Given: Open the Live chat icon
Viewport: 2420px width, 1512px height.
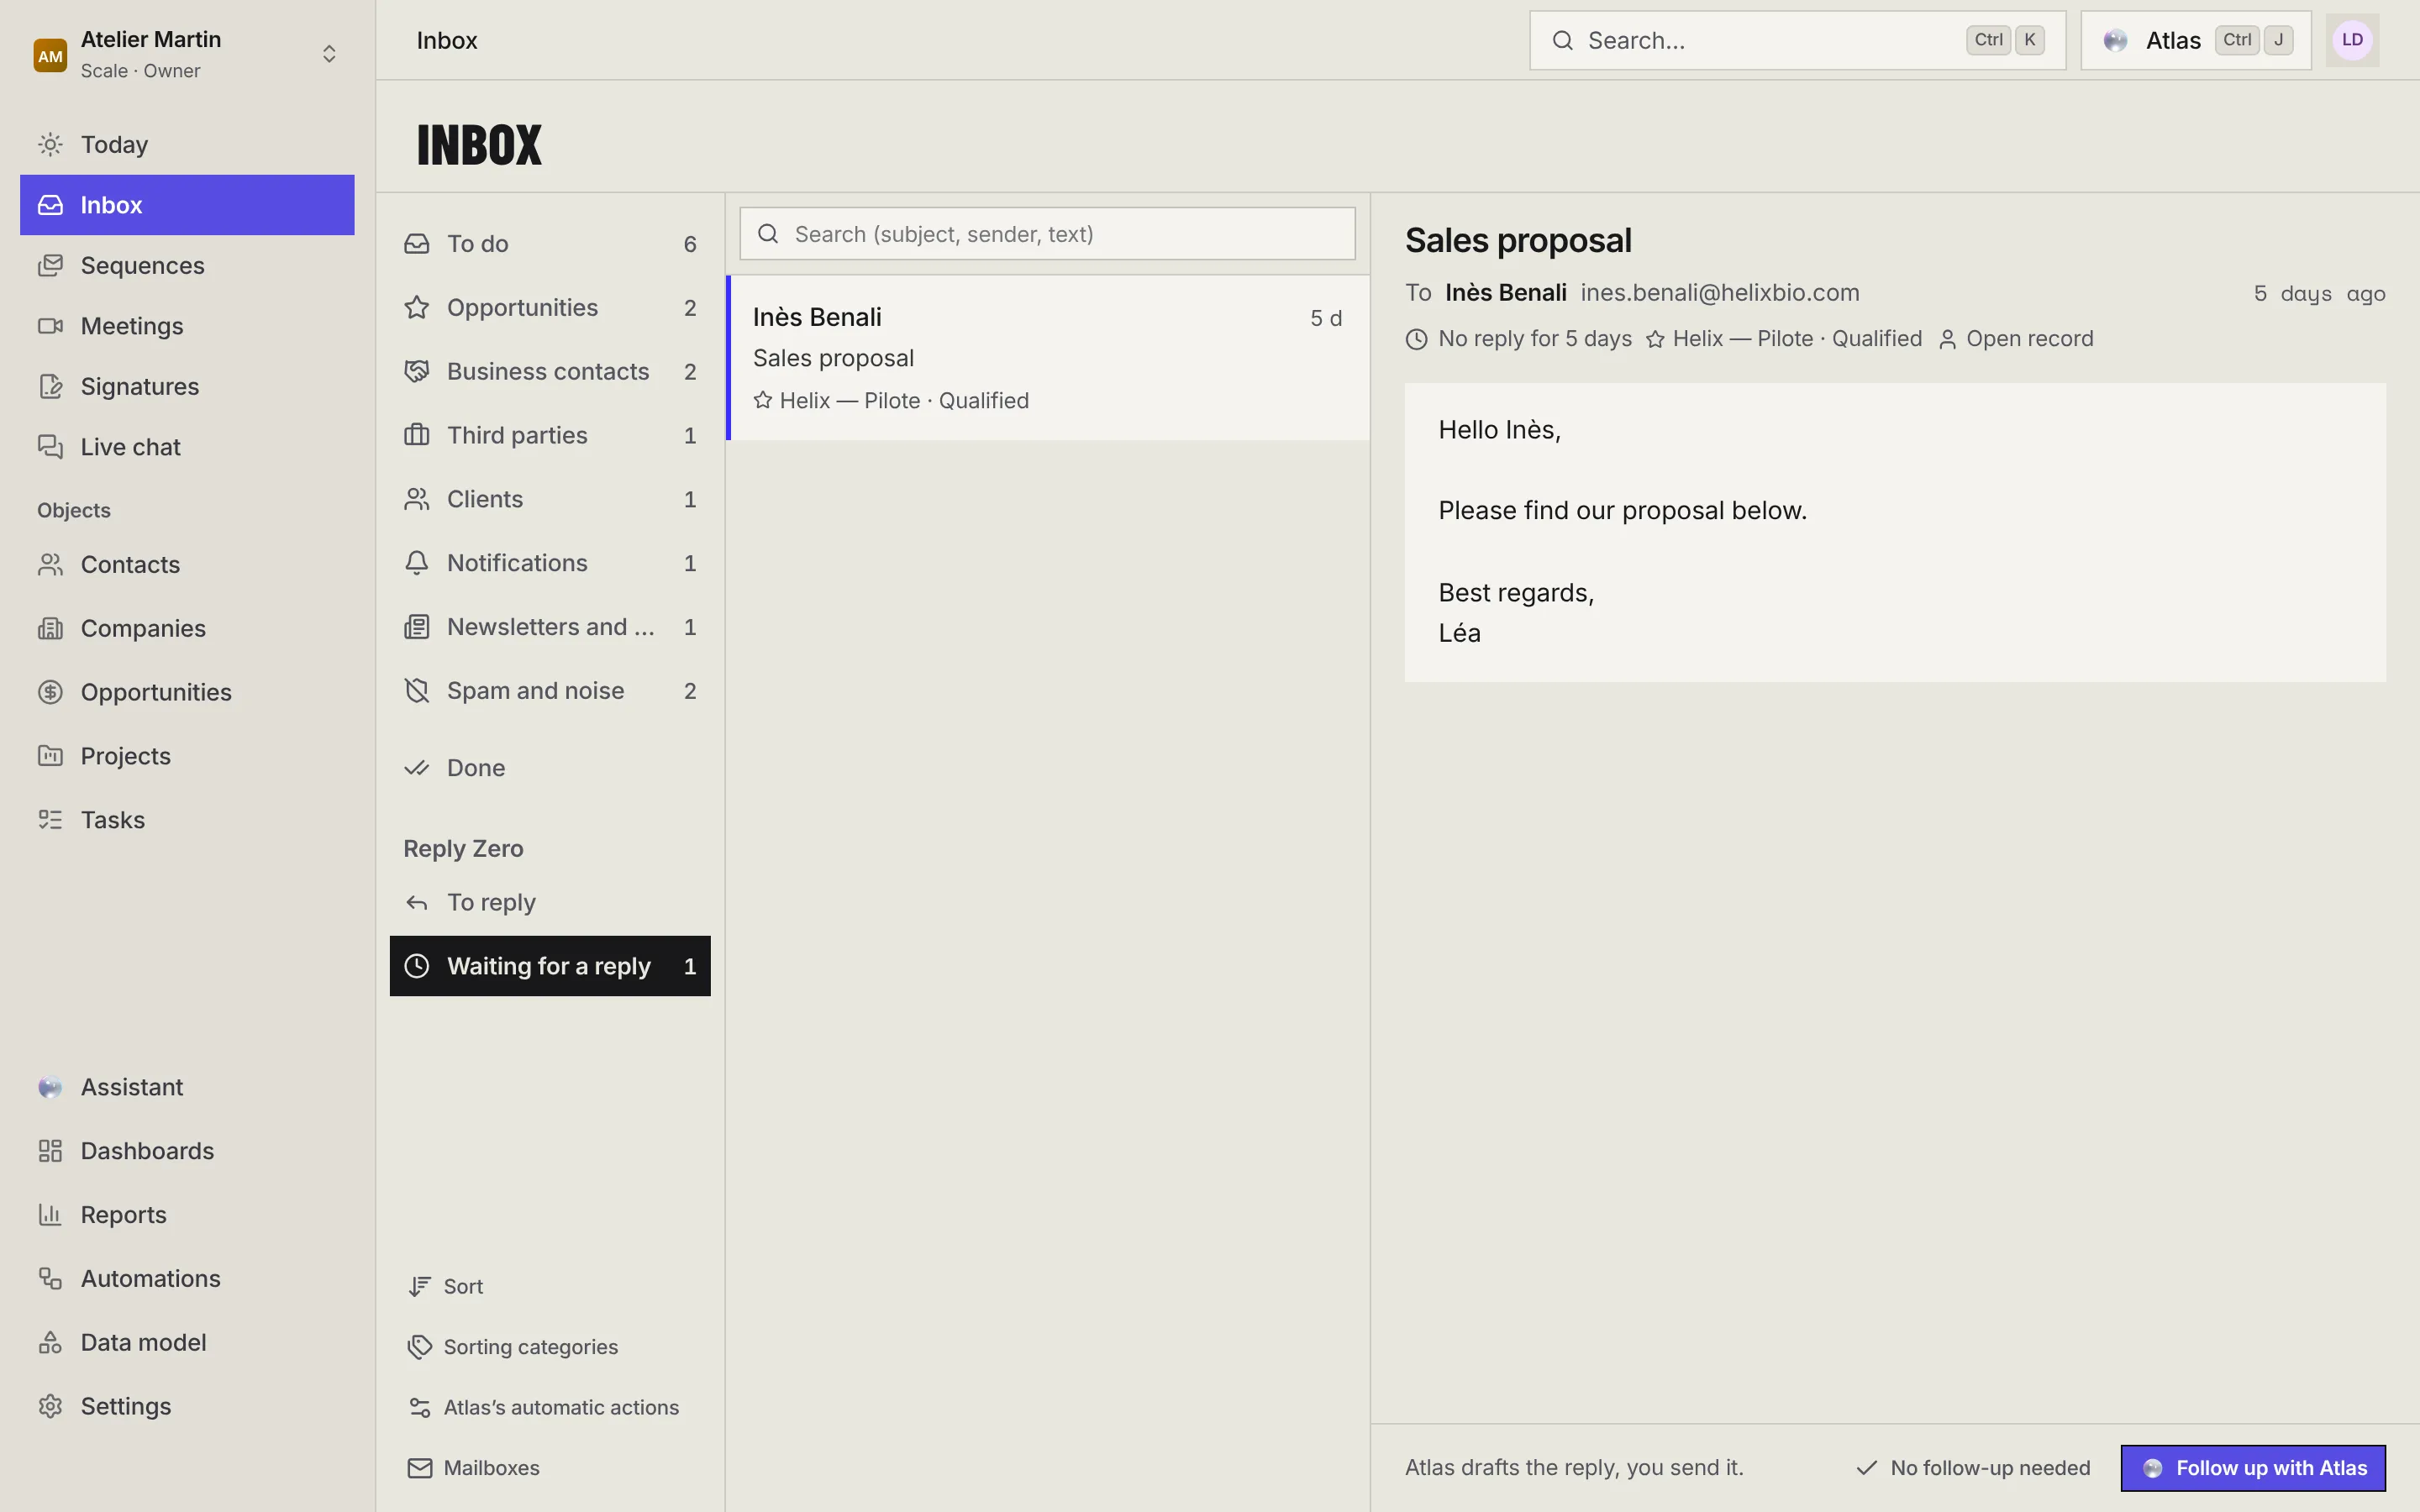Looking at the screenshot, I should pos(50,447).
